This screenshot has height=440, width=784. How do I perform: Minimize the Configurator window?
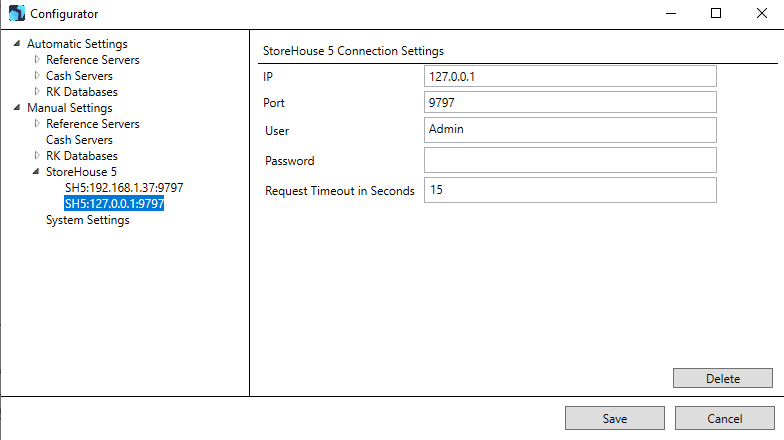click(671, 14)
